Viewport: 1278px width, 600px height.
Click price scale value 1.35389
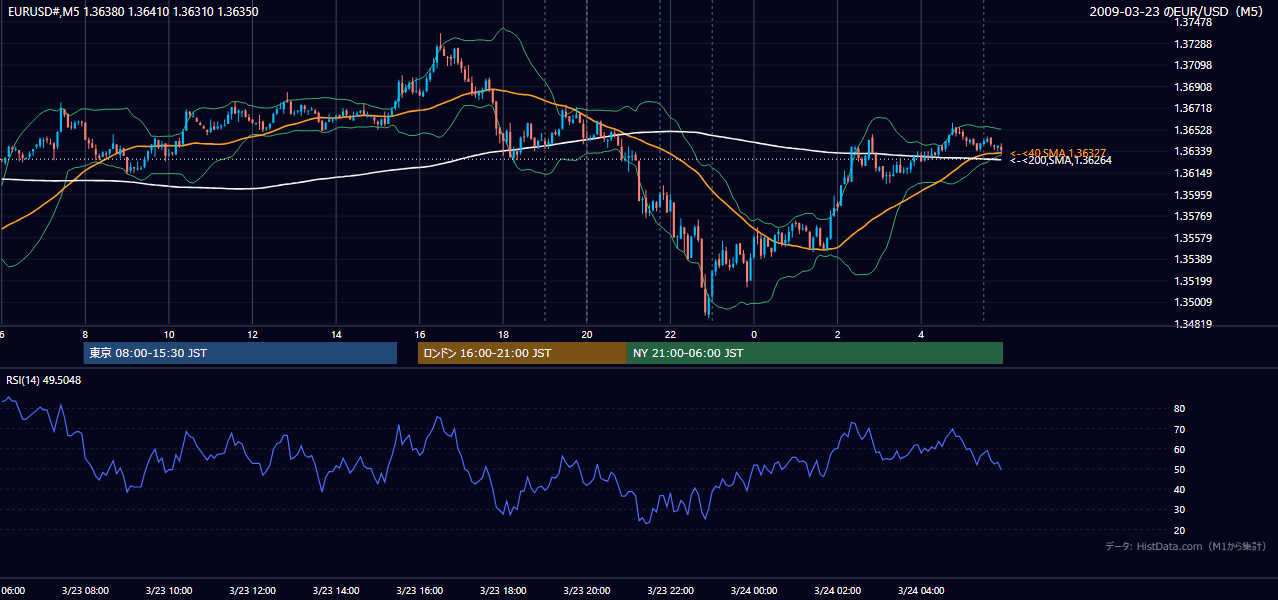coord(1194,259)
